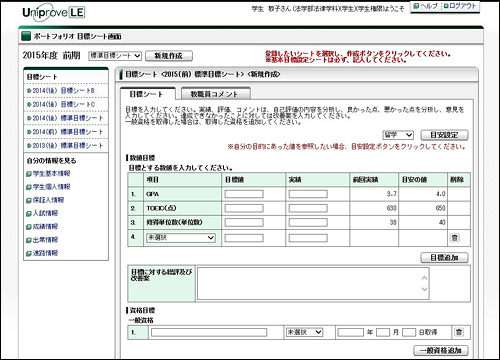This screenshot has height=360, width=500.
Task: Click the 4.0 目安の値 for GPA
Action: [441, 194]
